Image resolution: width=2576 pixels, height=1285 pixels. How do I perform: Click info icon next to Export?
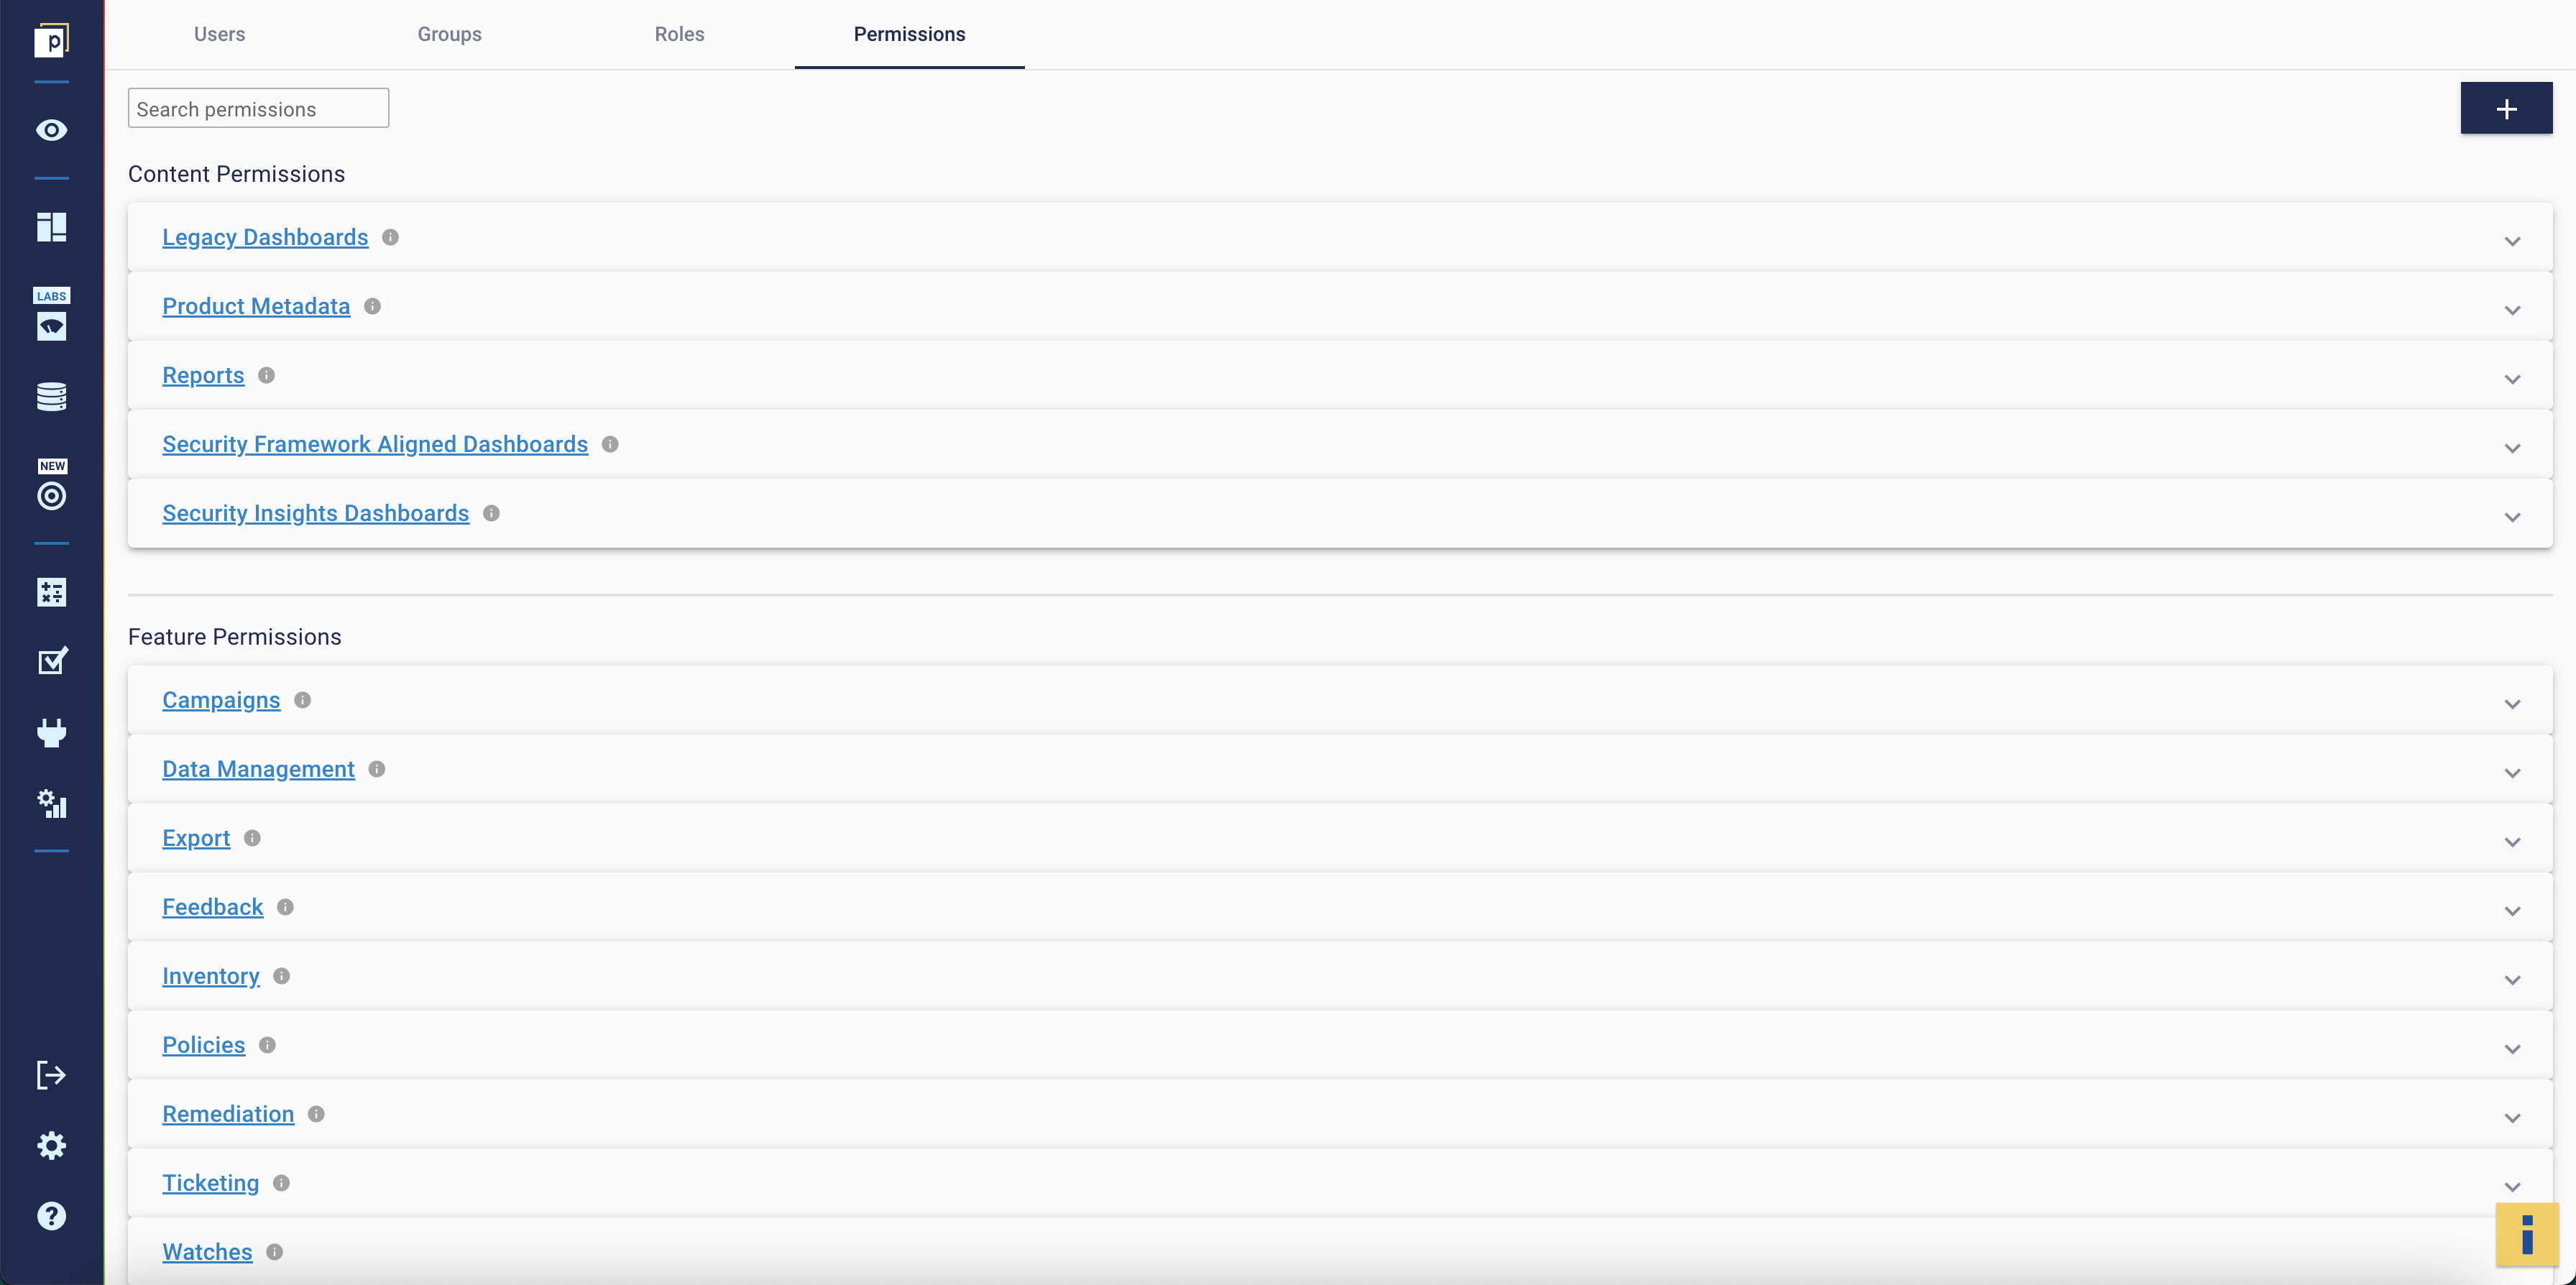point(252,838)
